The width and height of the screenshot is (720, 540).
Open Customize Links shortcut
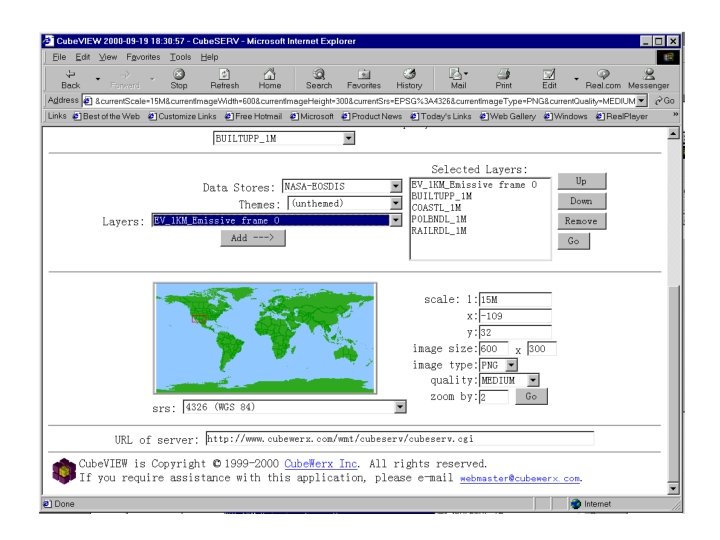(182, 116)
